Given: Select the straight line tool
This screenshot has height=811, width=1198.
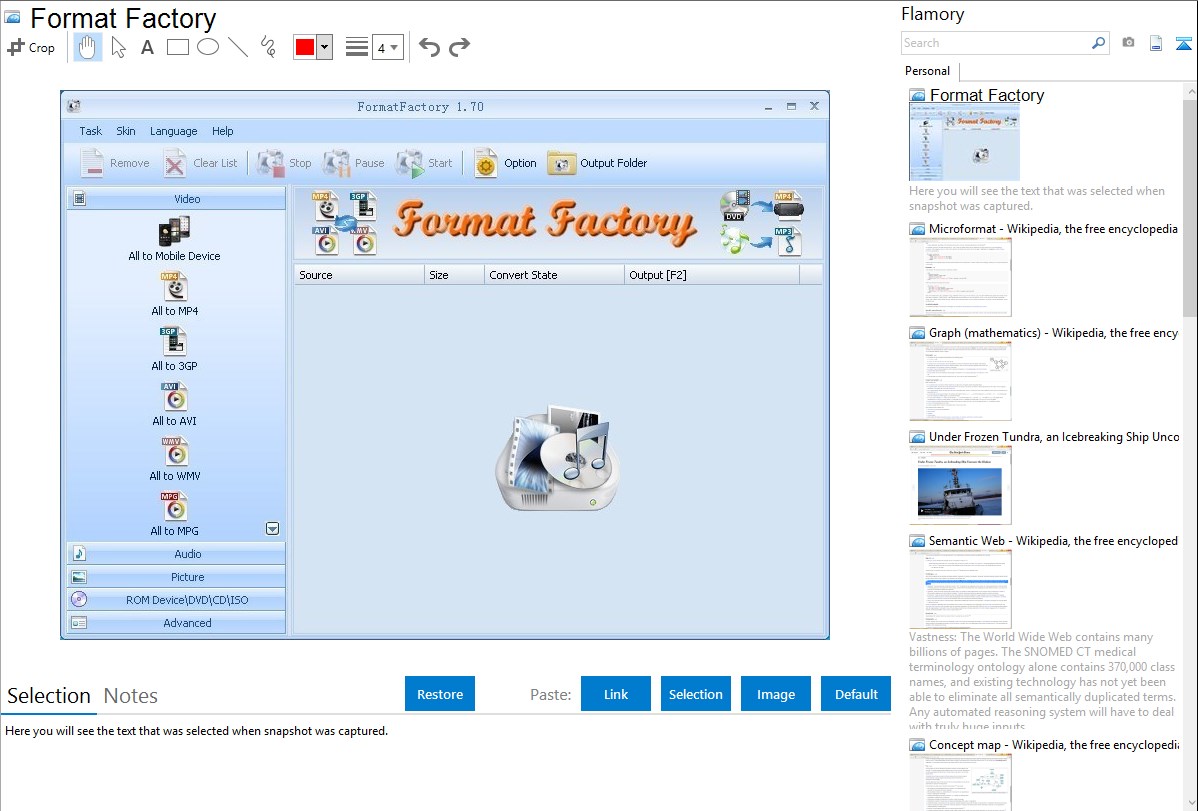Looking at the screenshot, I should point(238,47).
